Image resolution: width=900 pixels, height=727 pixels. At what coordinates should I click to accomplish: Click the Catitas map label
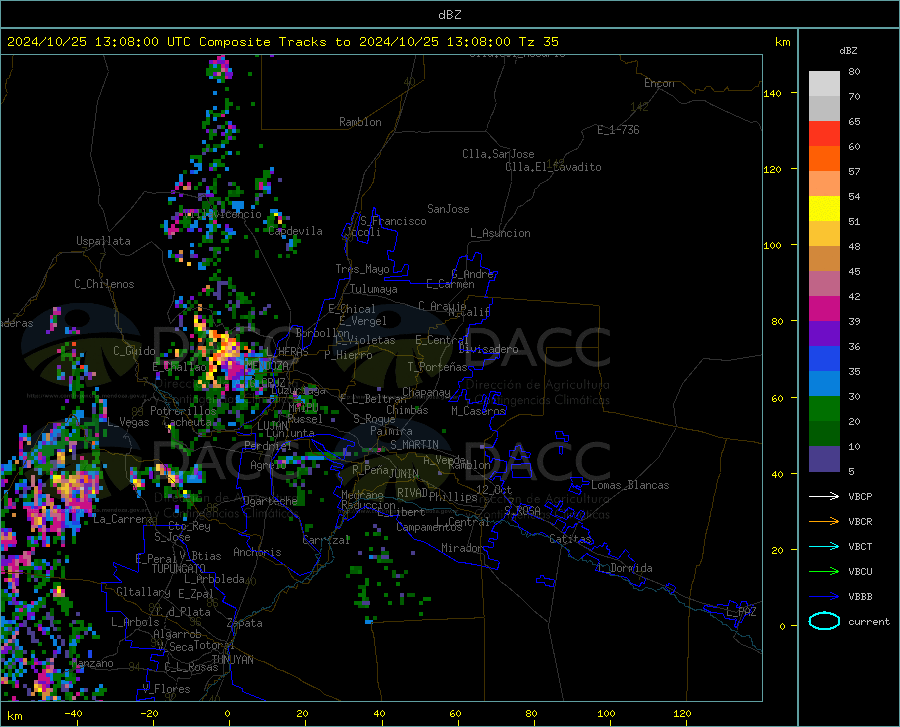click(570, 539)
